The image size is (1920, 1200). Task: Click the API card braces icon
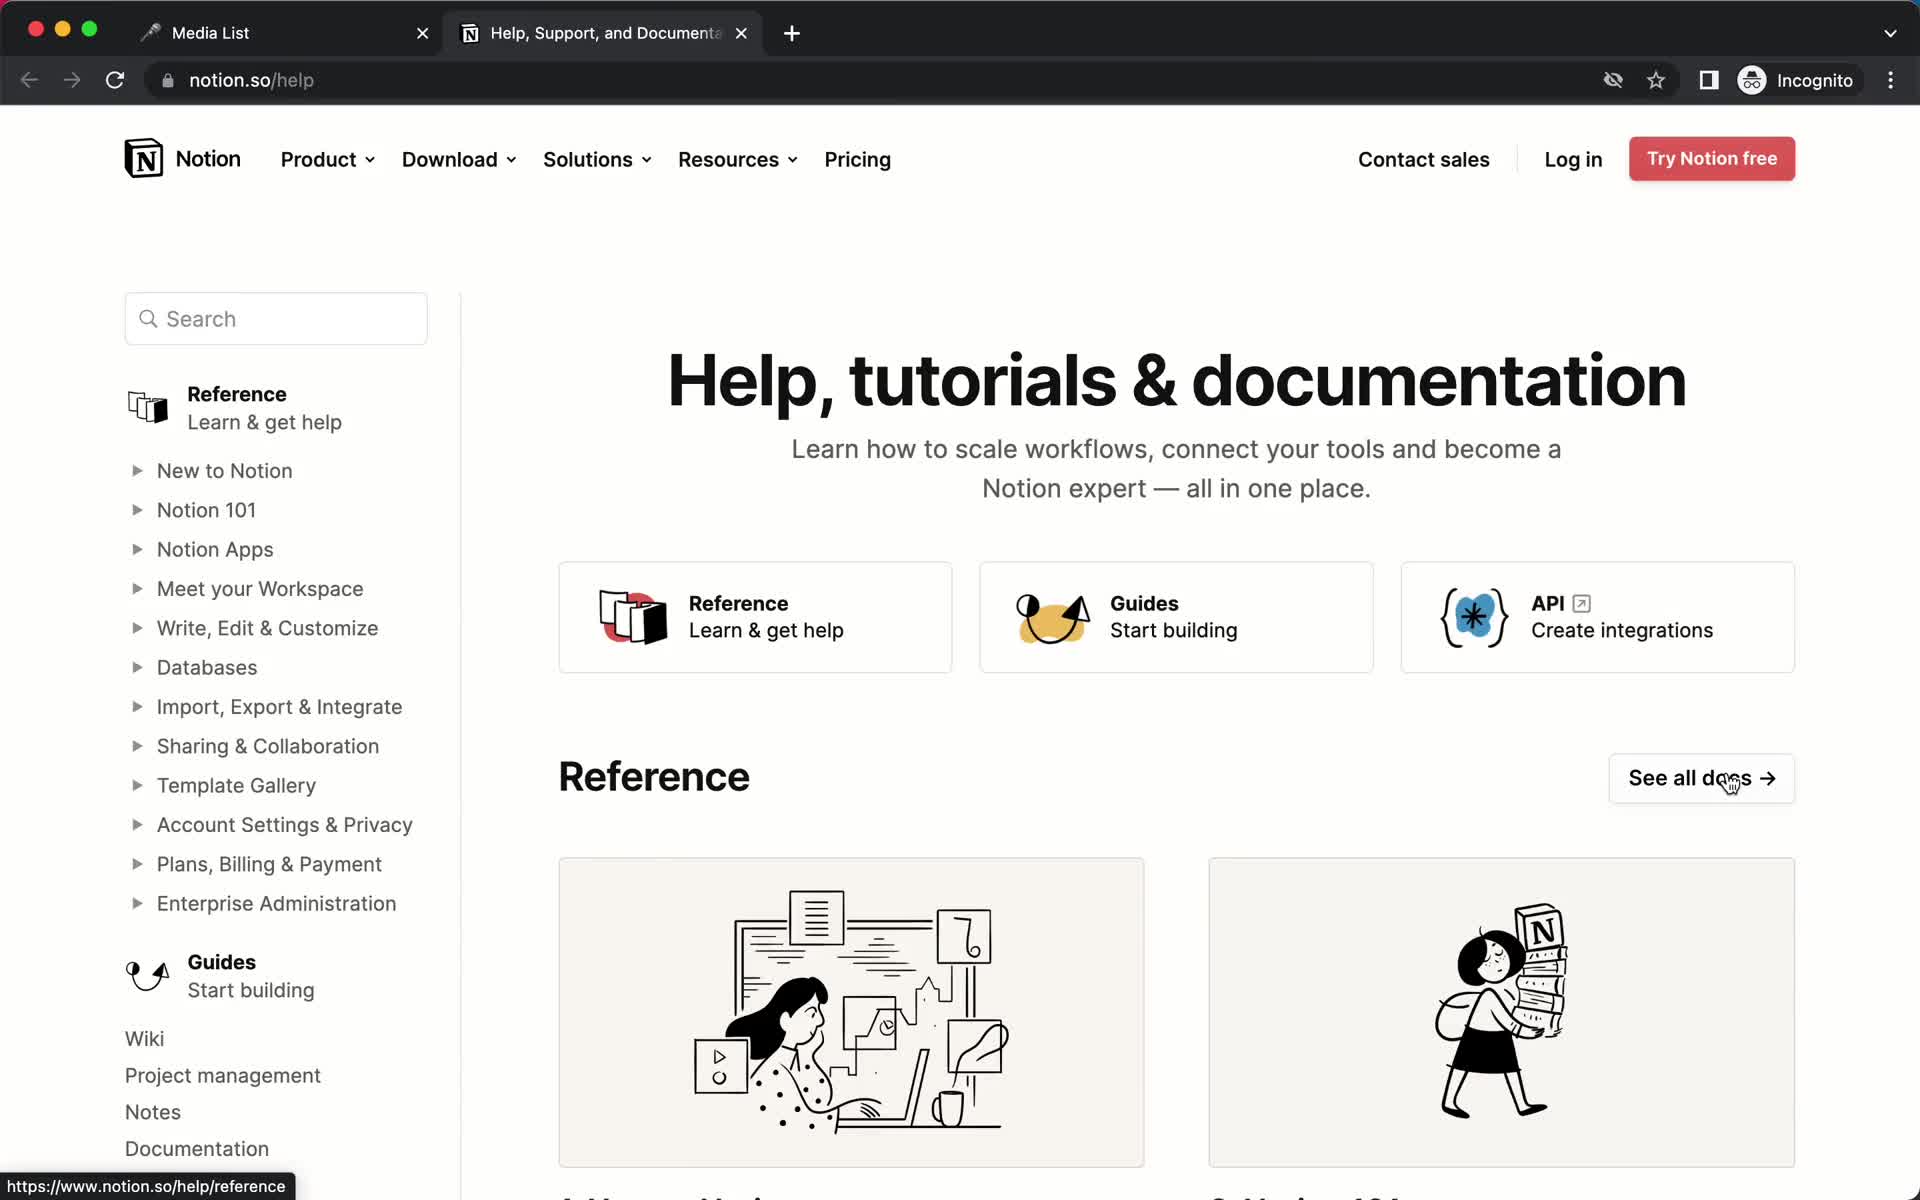[1474, 617]
